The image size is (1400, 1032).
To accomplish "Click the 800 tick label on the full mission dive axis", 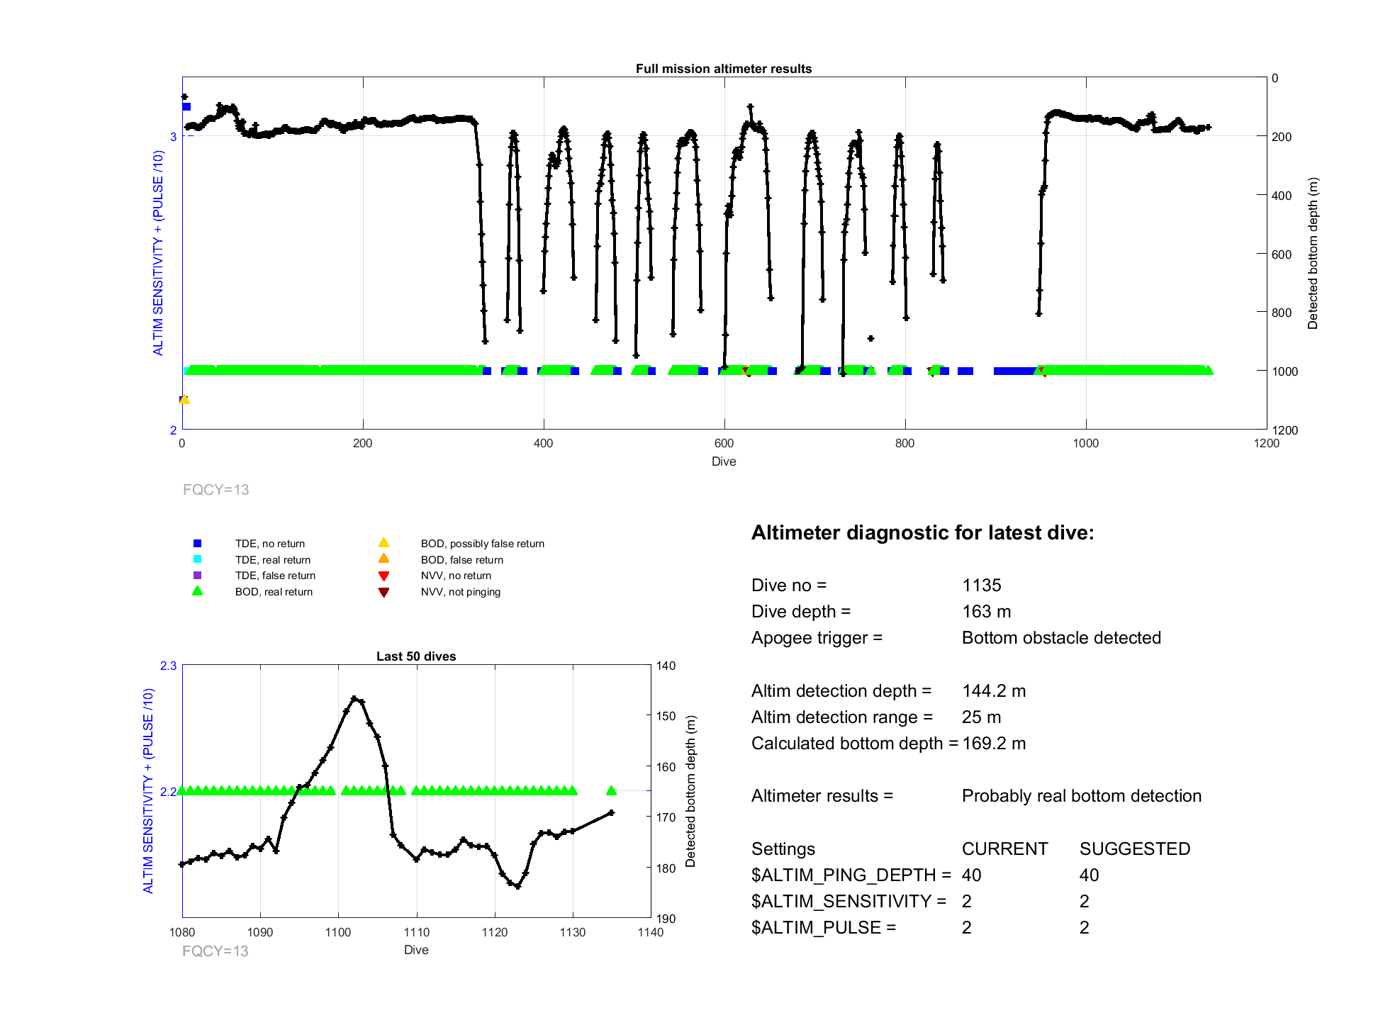I will pos(905,444).
